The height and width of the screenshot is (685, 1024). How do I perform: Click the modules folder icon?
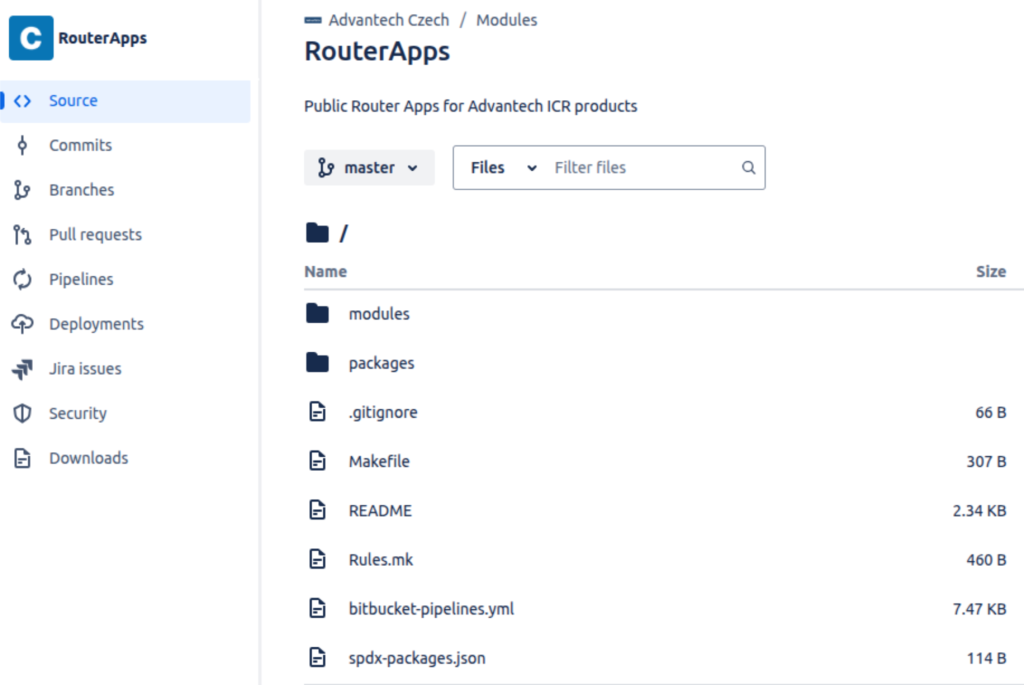pos(317,313)
